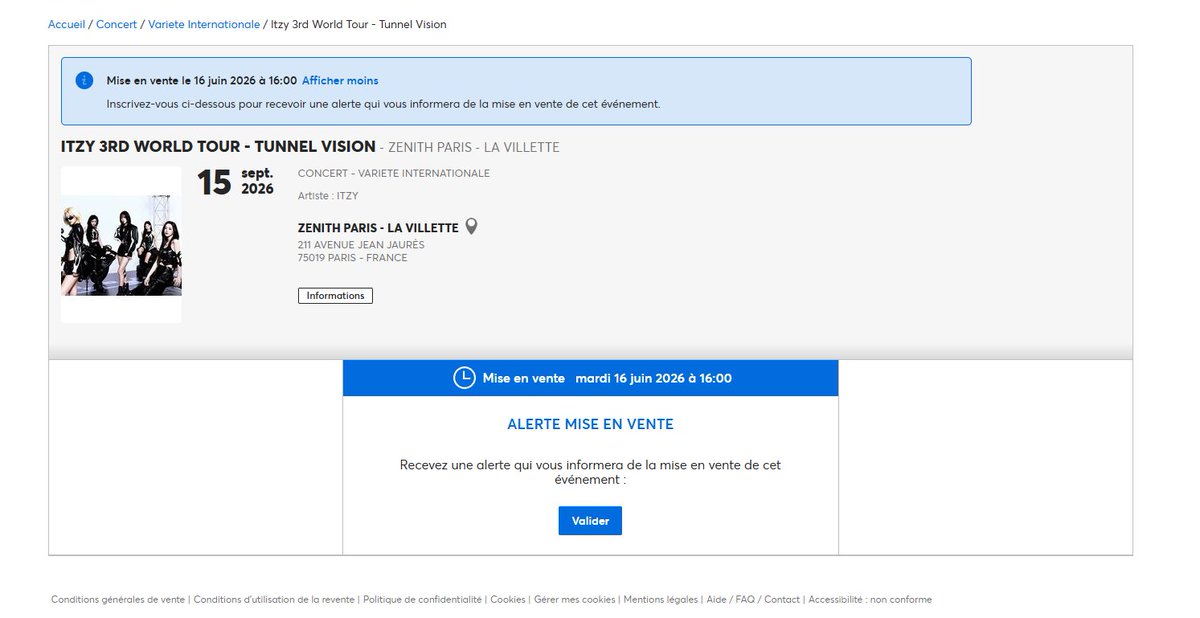This screenshot has height=618, width=1200.
Task: Click the blue info circle icon
Action: click(x=85, y=81)
